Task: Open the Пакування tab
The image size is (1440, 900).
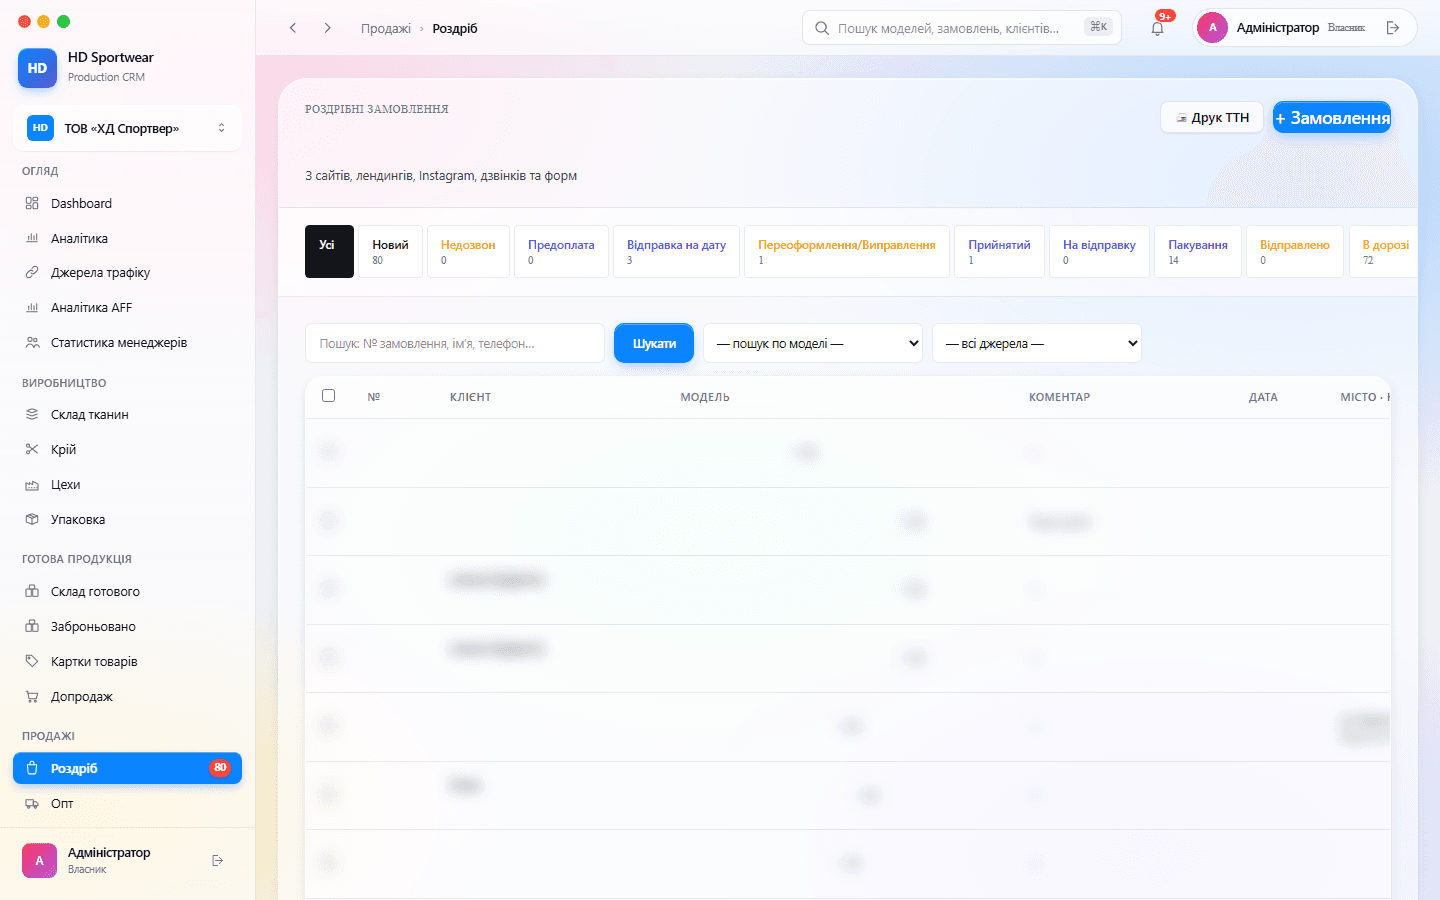Action: pyautogui.click(x=1198, y=251)
